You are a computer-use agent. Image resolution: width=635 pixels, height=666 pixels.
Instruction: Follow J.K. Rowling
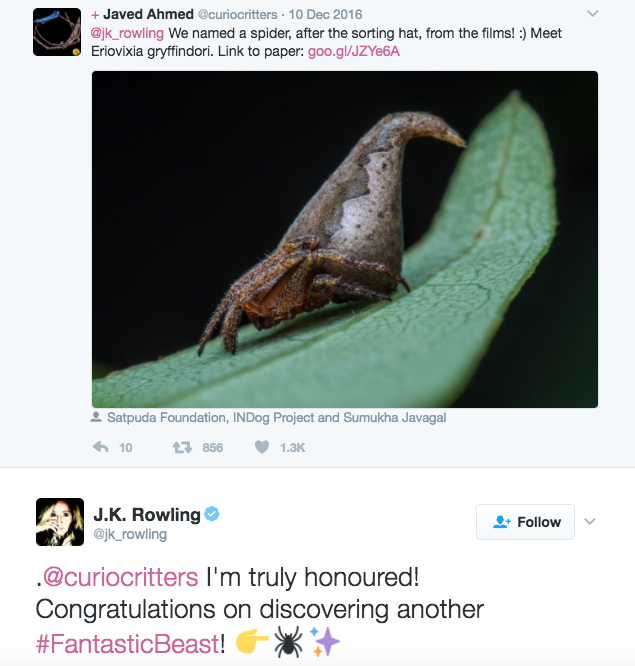point(525,522)
